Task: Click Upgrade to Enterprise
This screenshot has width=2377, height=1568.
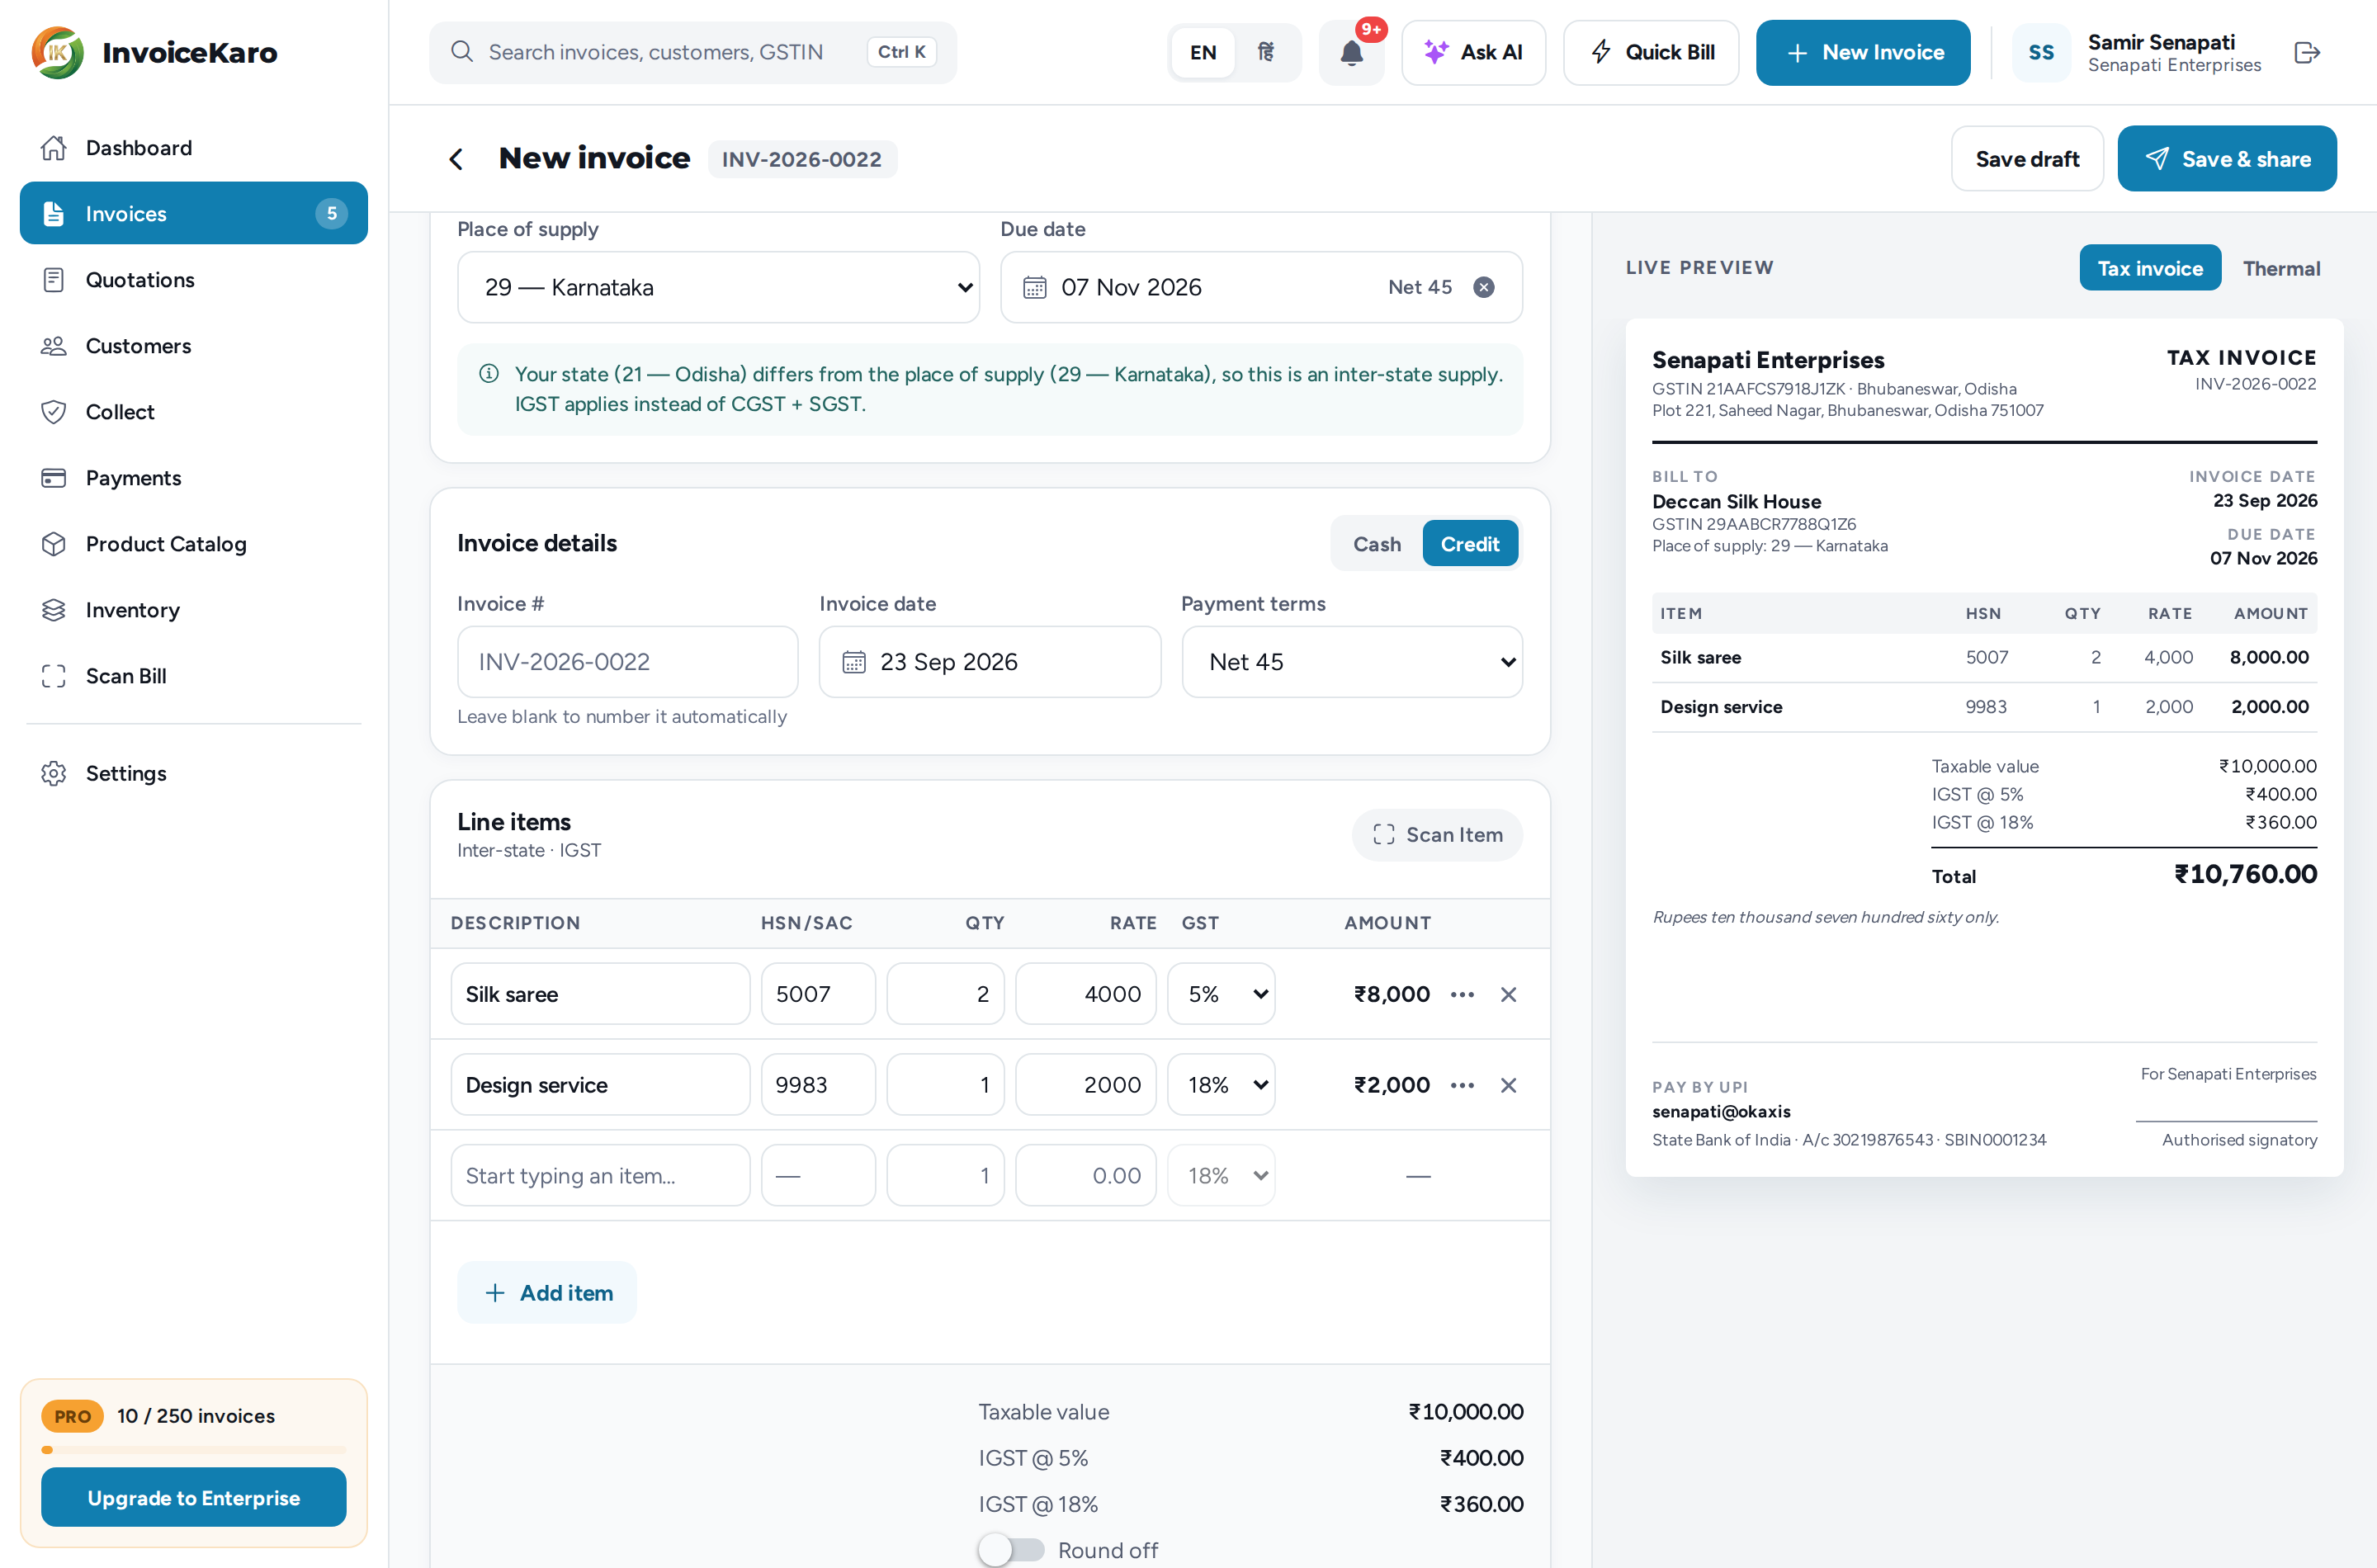Action: coord(193,1497)
